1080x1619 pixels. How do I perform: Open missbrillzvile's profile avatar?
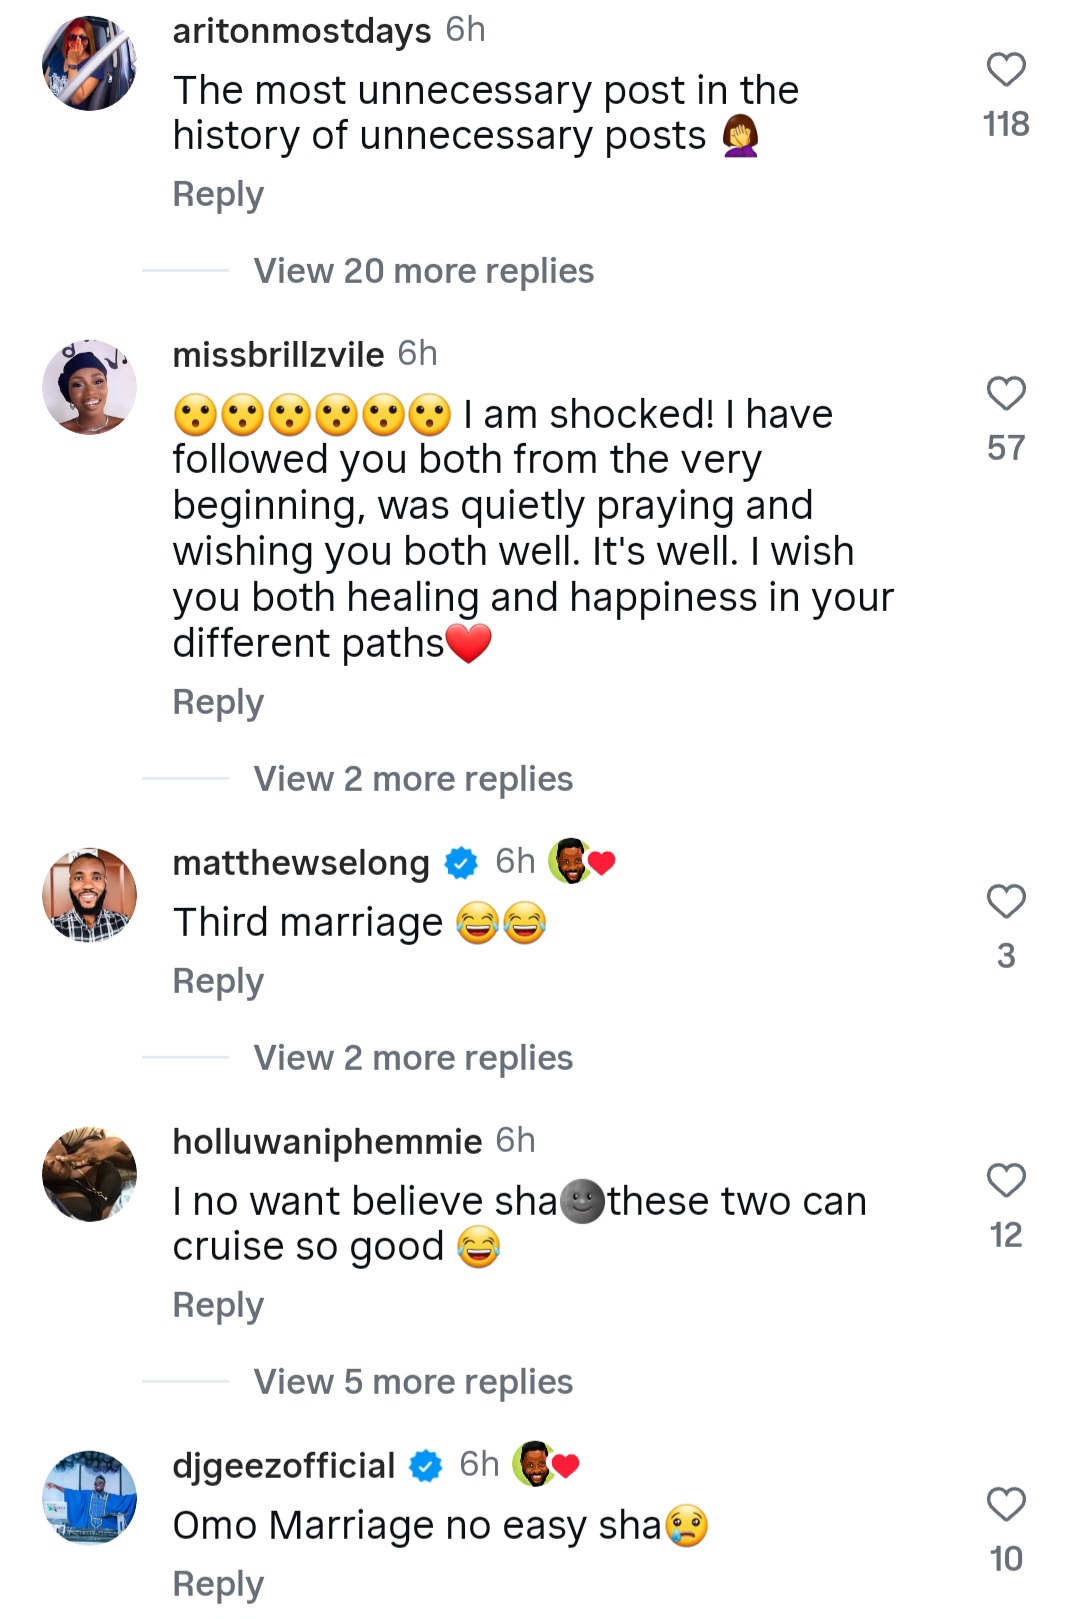89,387
